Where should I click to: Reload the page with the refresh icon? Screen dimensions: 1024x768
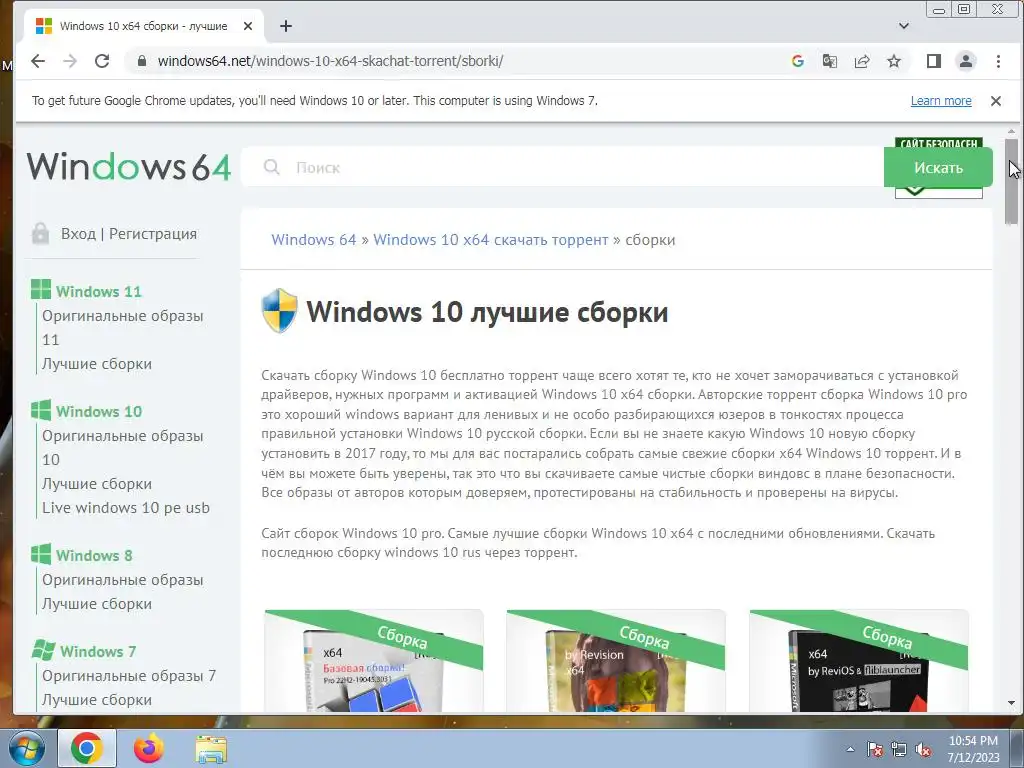tap(102, 61)
